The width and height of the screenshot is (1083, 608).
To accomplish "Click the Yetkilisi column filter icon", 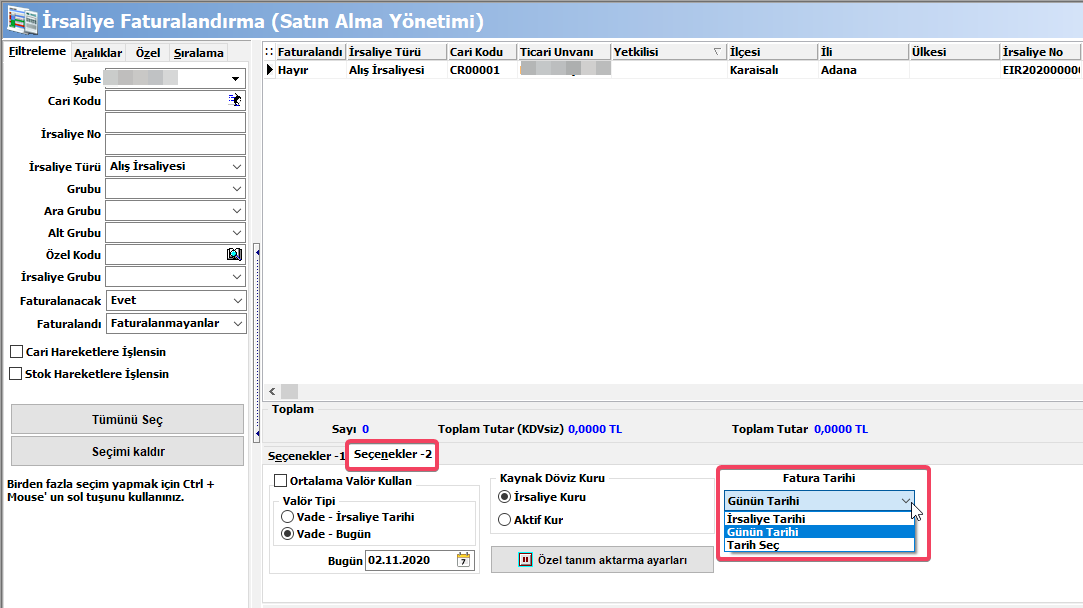I will pyautogui.click(x=717, y=52).
